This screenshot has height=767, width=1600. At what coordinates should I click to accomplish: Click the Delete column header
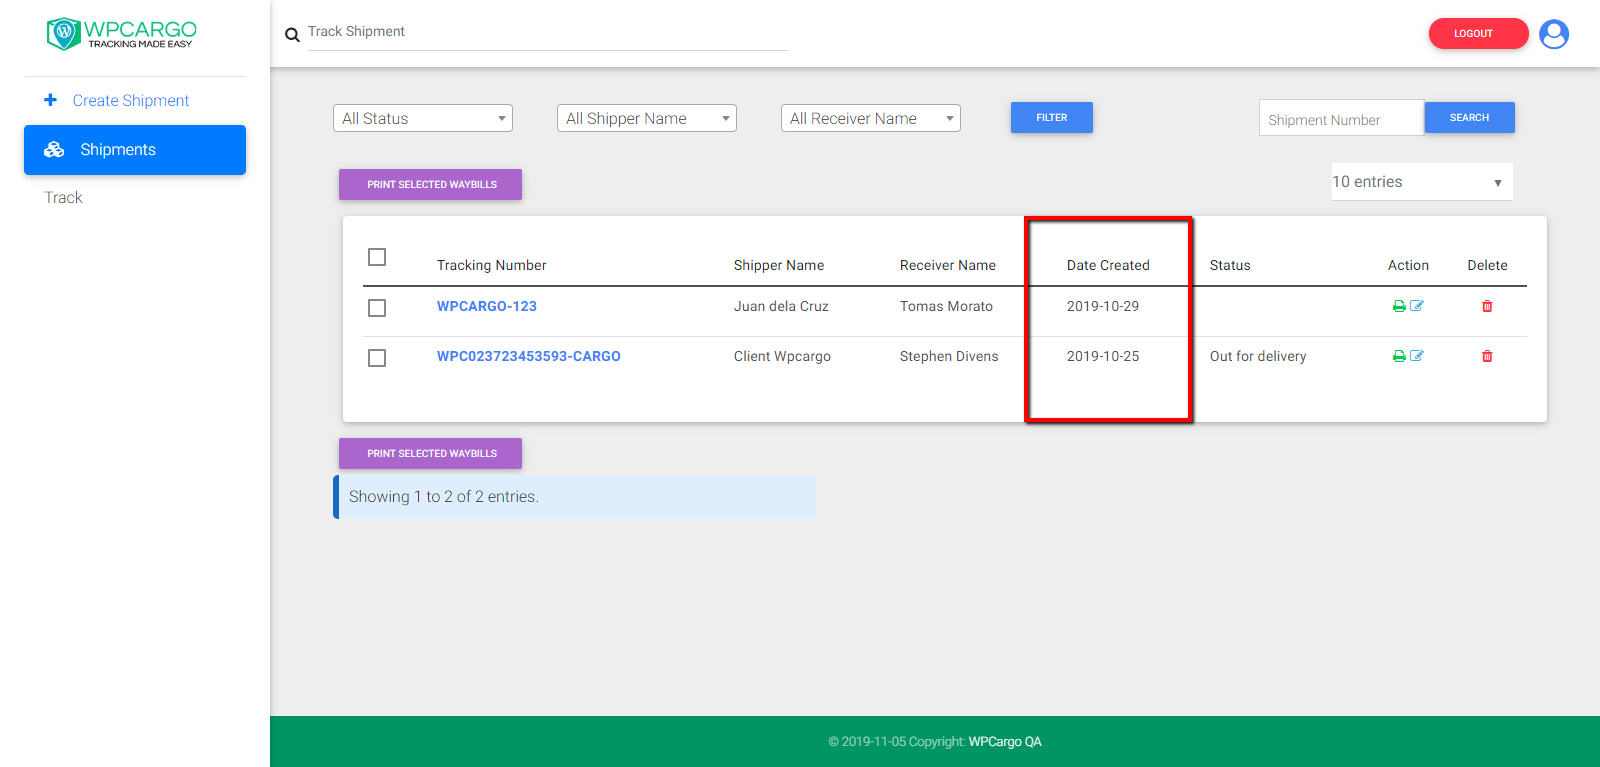pyautogui.click(x=1487, y=265)
